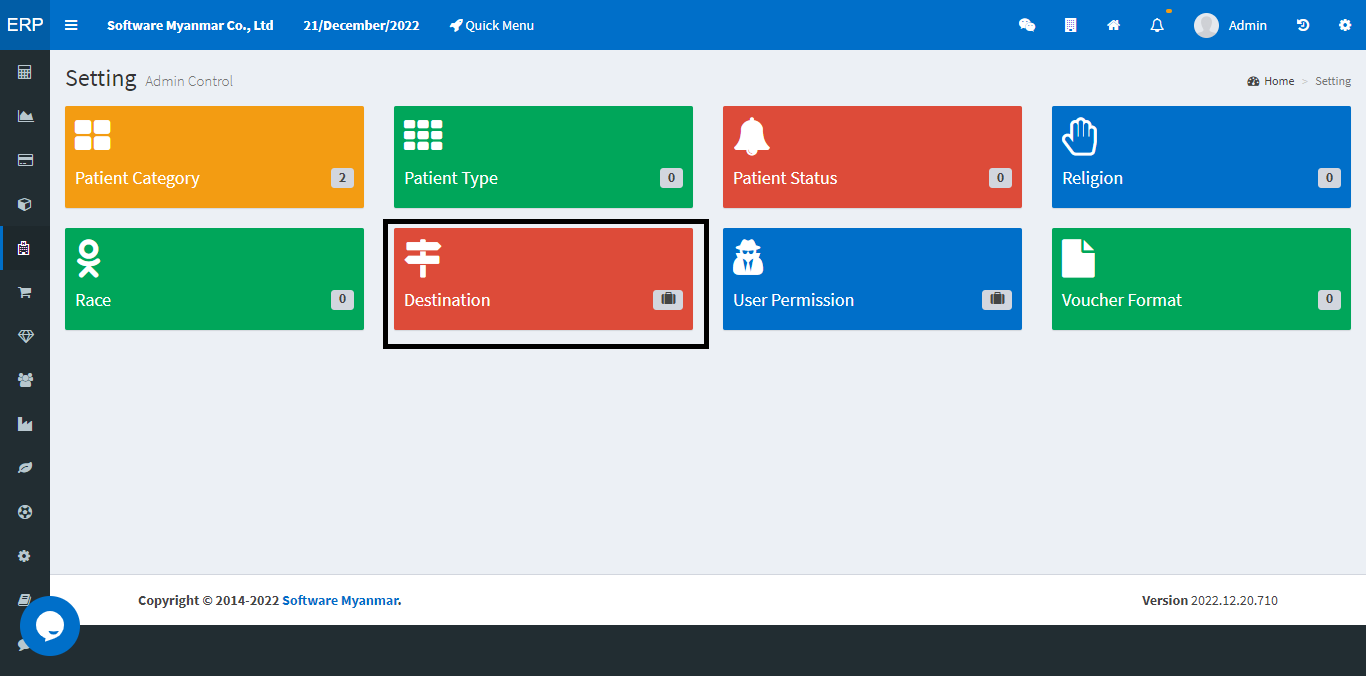1366x676 pixels.
Task: Open the Destination tile
Action: pyautogui.click(x=543, y=279)
